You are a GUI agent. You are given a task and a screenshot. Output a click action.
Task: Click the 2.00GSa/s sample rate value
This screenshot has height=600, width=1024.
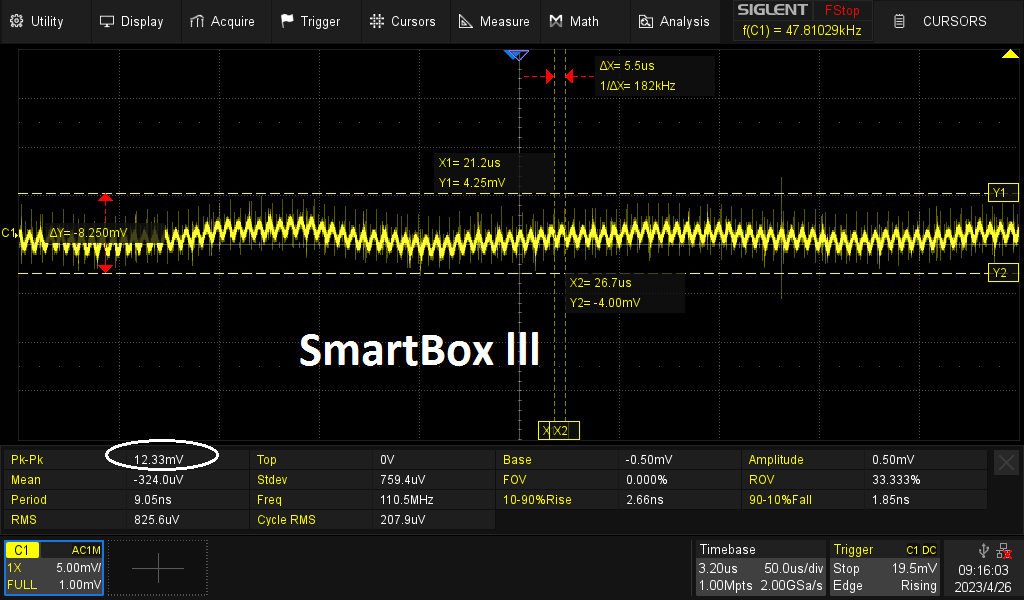[792, 586]
